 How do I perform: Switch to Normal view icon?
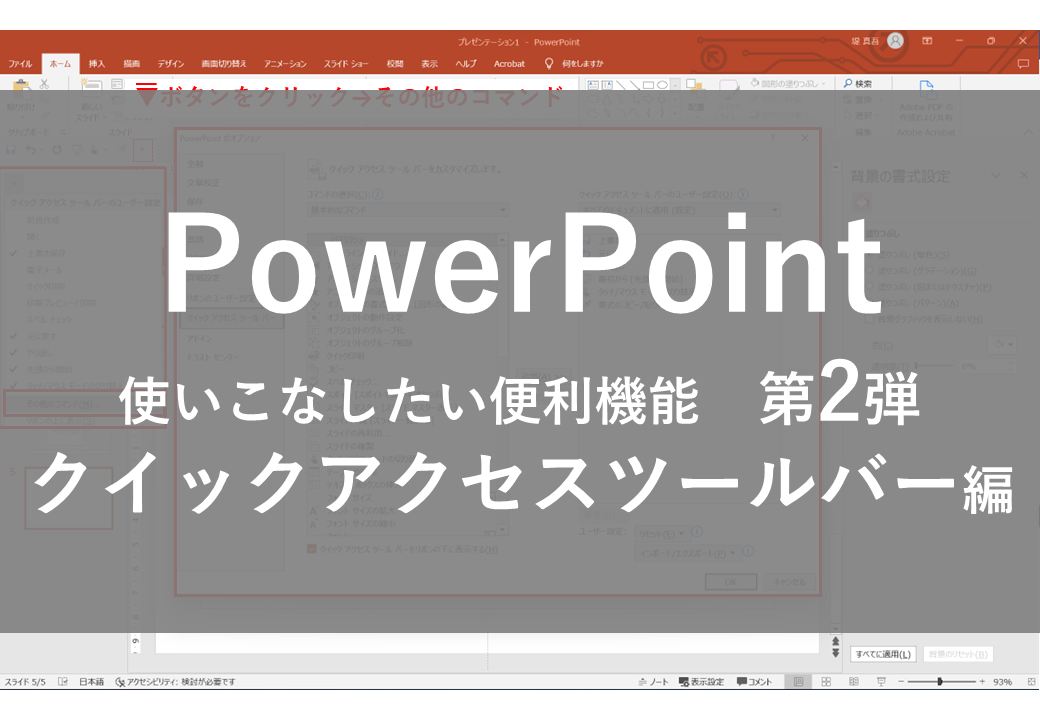pos(799,682)
